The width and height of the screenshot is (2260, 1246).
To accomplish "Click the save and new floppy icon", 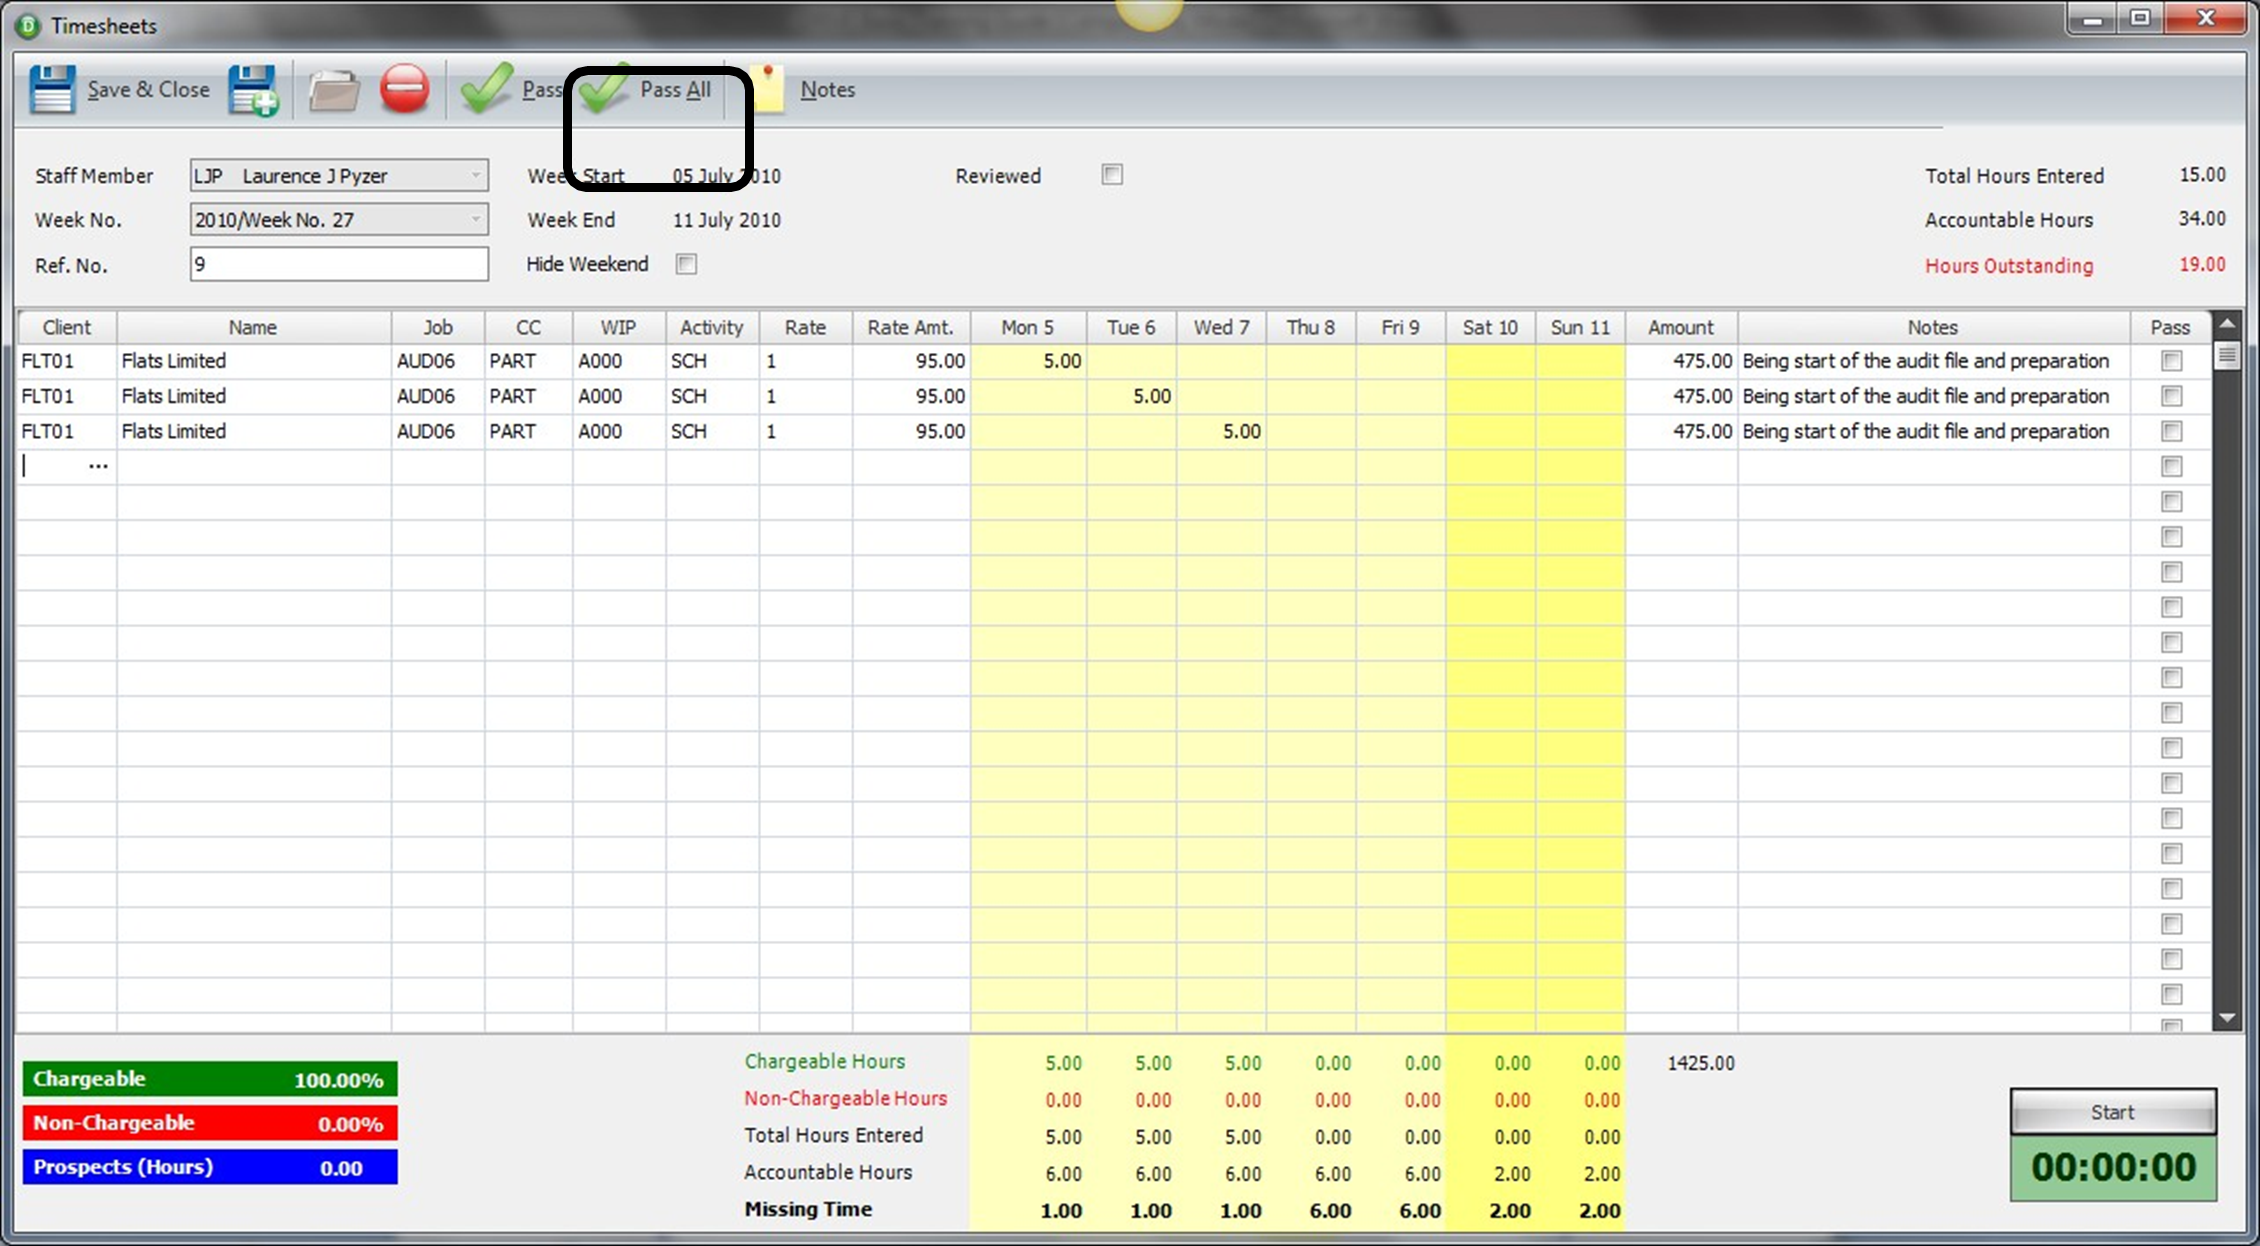I will click(254, 90).
